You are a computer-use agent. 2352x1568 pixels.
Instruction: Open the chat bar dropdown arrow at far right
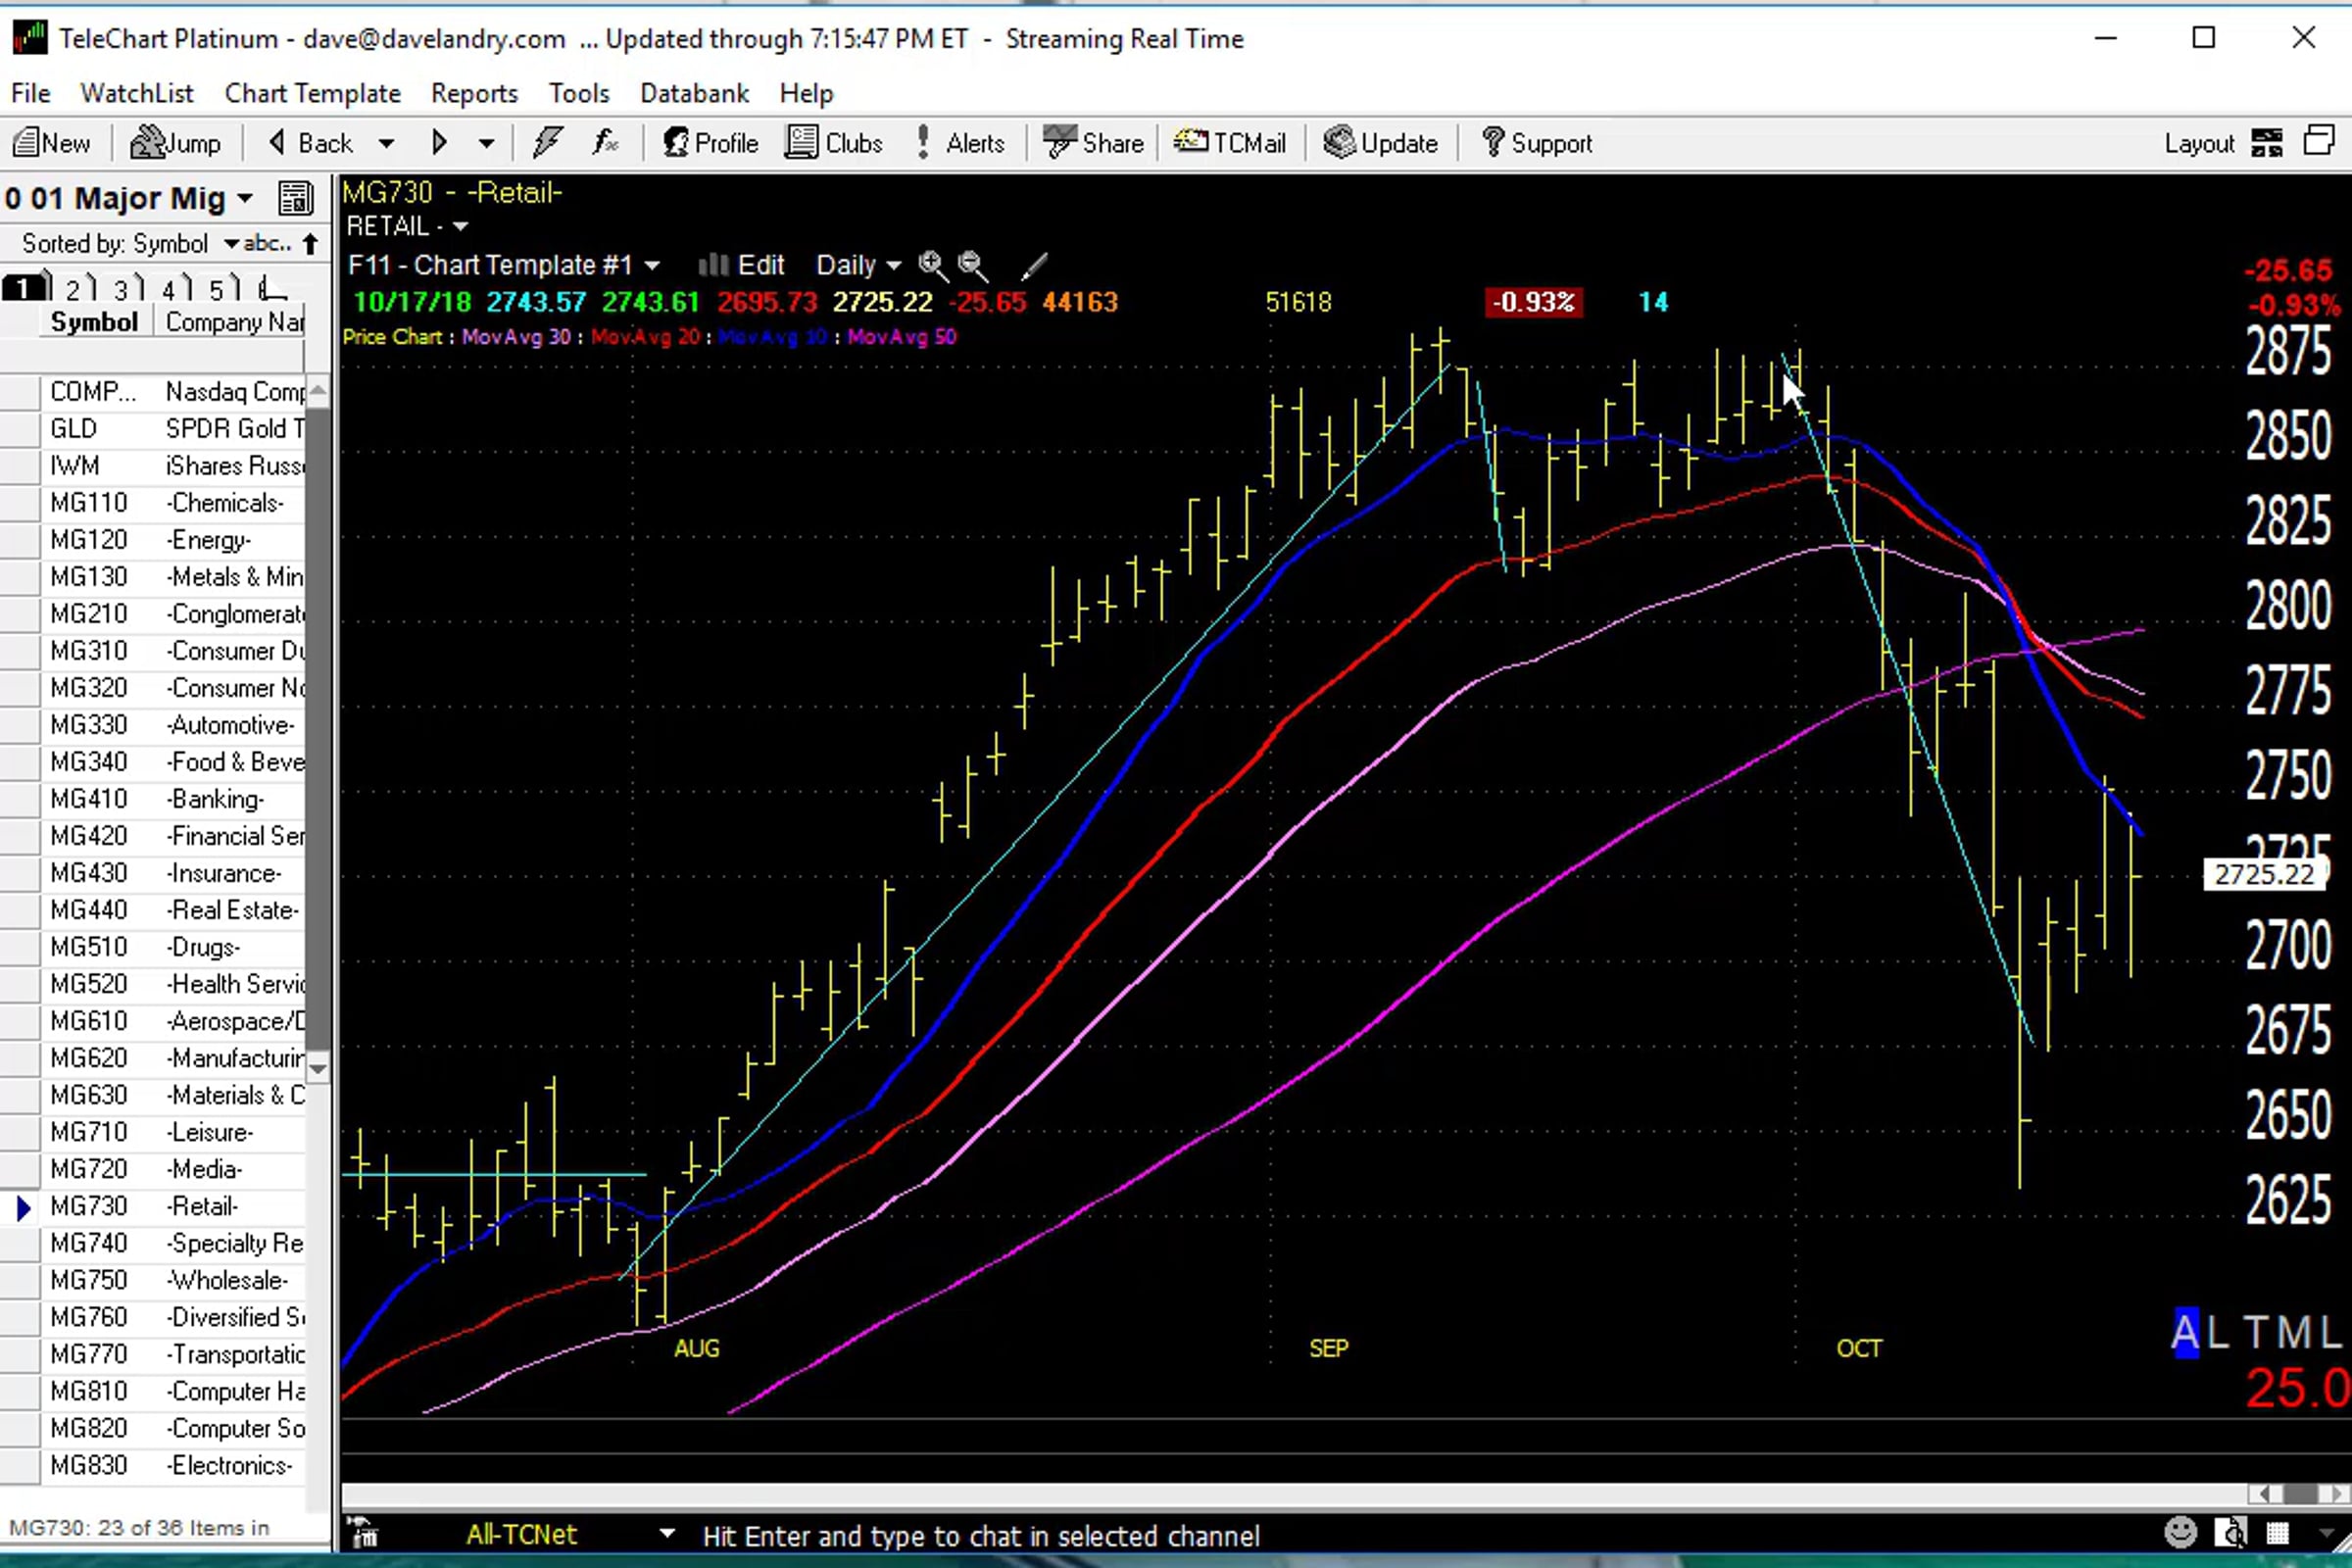click(x=2326, y=1533)
